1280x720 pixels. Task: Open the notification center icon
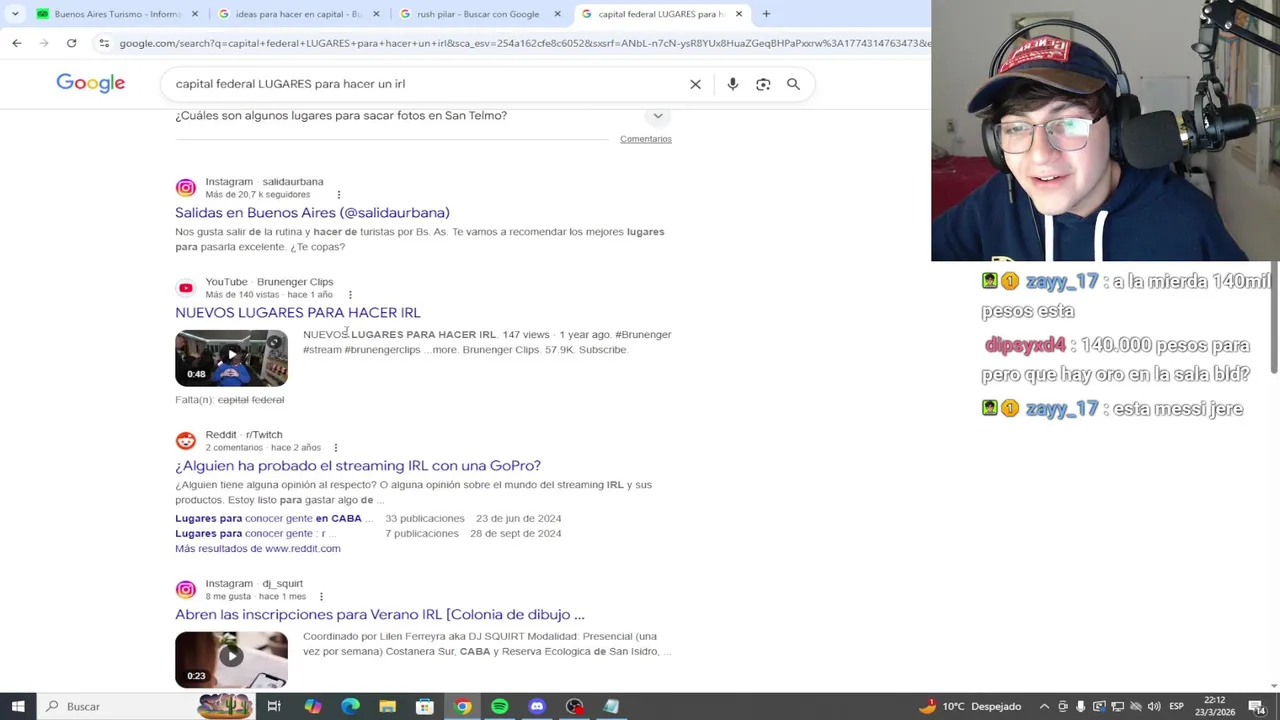[1257, 706]
